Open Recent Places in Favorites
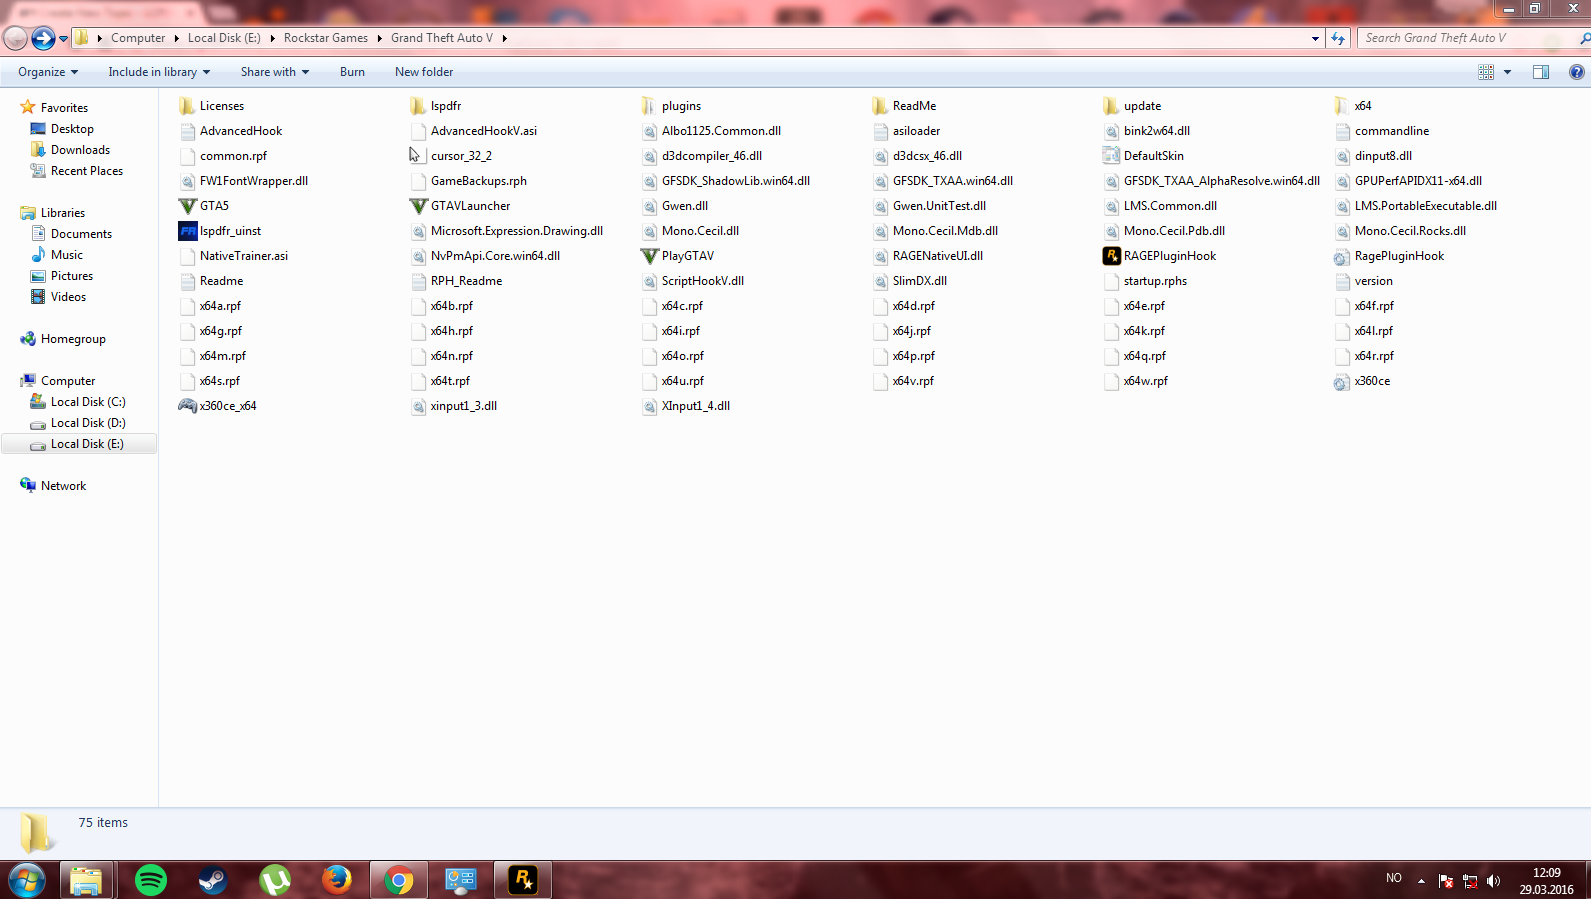 (87, 171)
